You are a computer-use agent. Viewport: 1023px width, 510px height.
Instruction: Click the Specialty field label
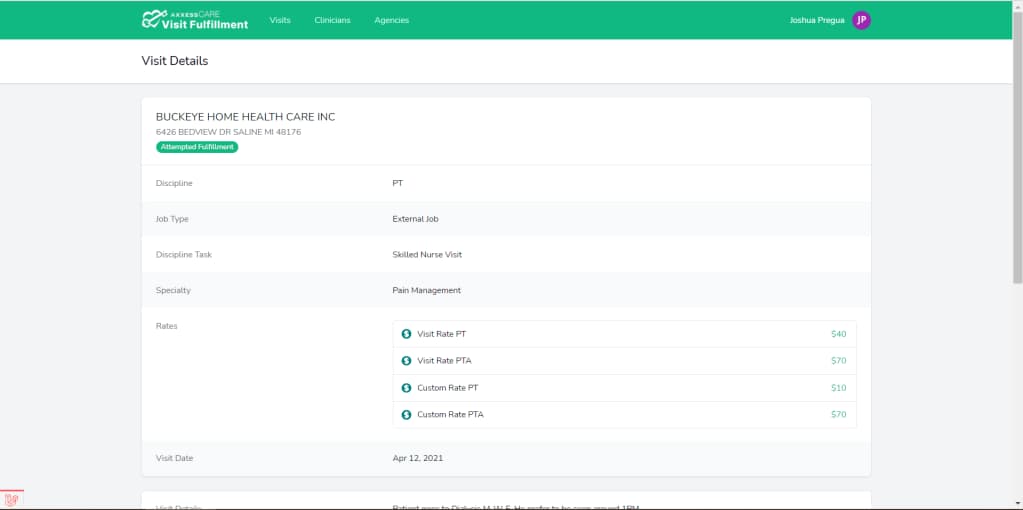(174, 290)
